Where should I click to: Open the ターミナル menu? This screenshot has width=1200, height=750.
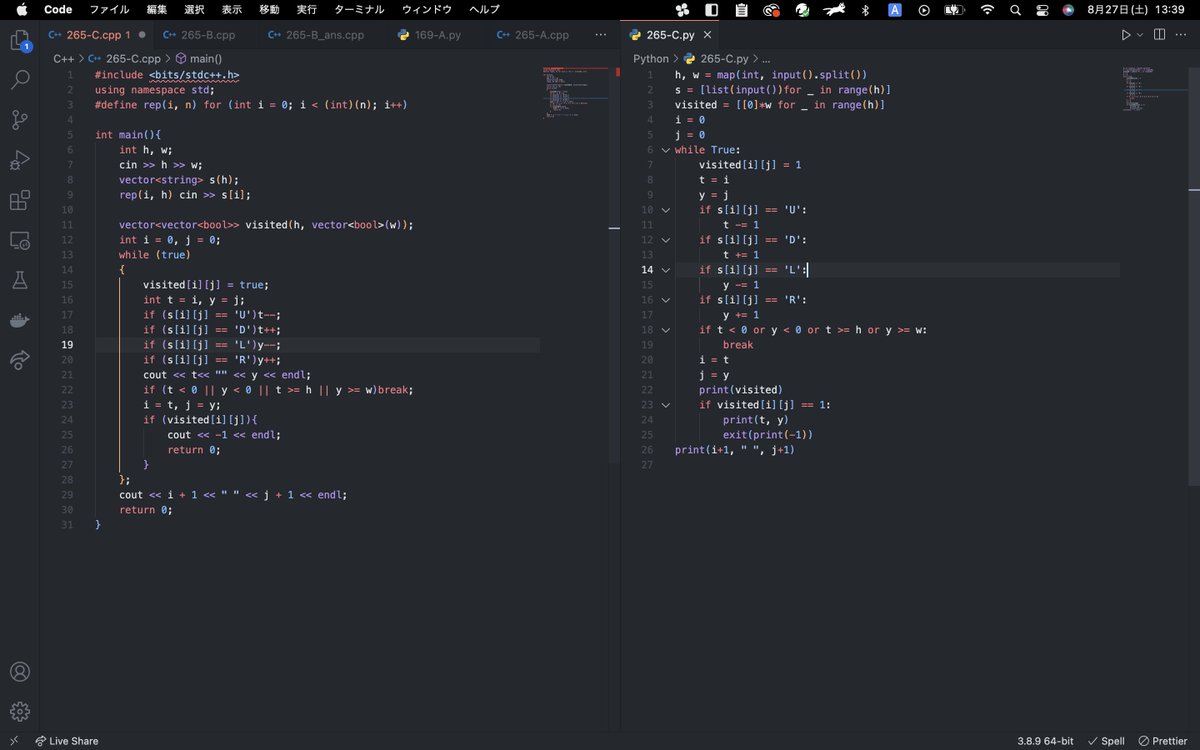pyautogui.click(x=359, y=9)
